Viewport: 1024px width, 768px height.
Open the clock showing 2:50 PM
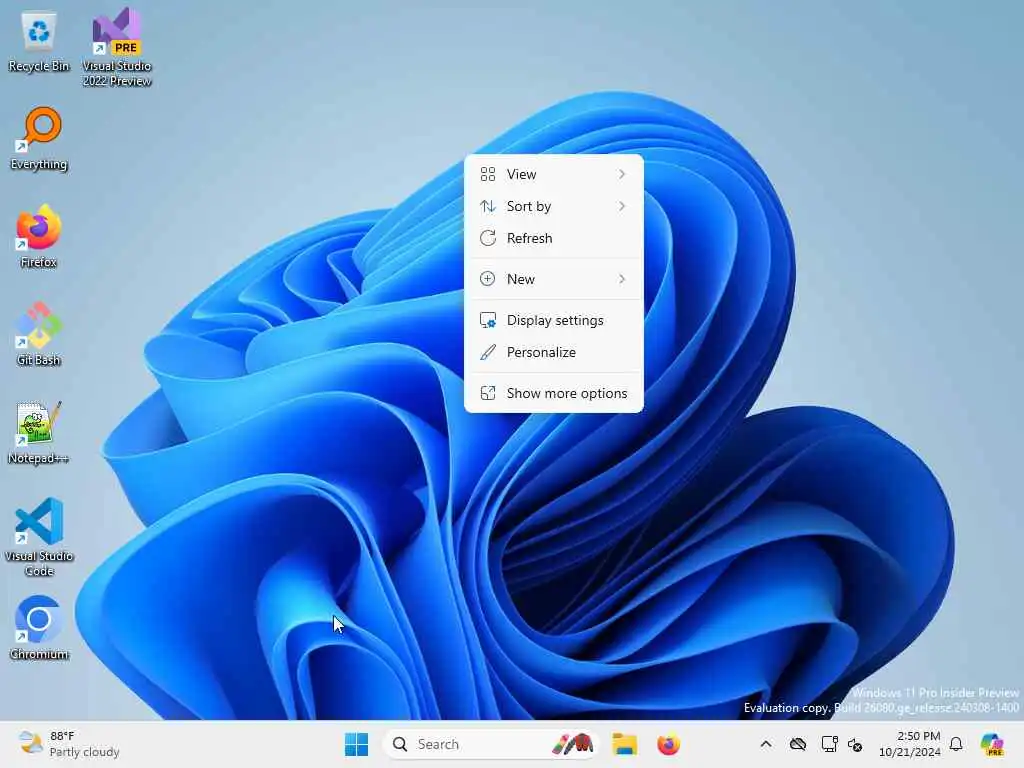pyautogui.click(x=918, y=736)
